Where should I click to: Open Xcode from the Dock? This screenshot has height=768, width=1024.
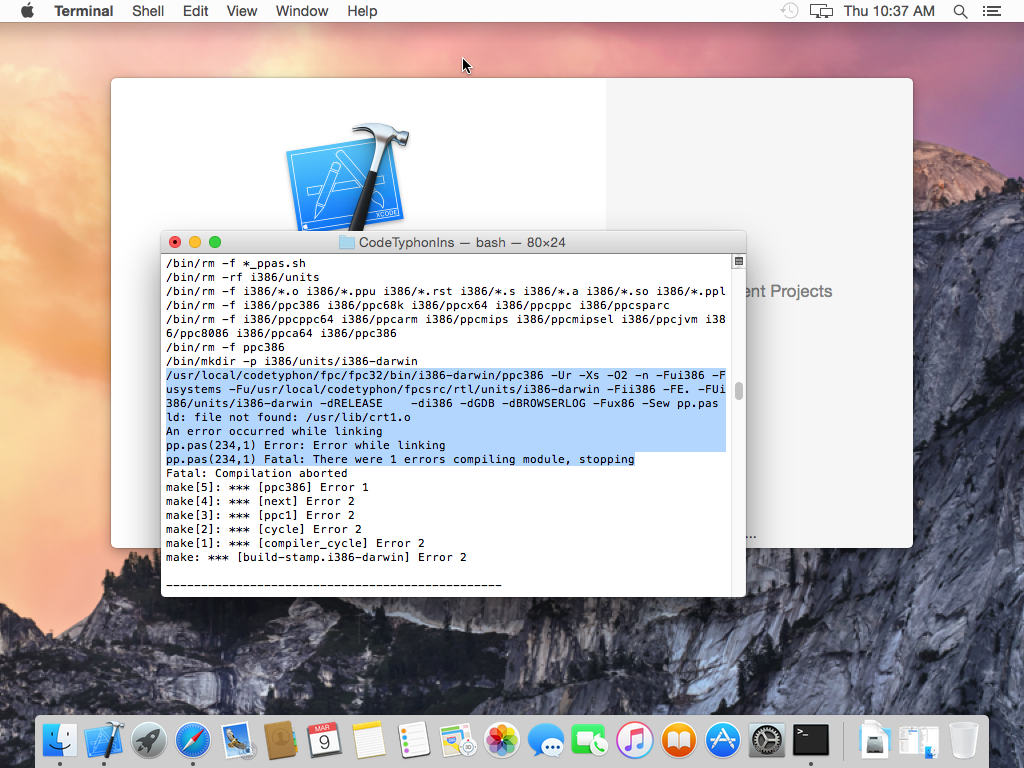coord(104,741)
